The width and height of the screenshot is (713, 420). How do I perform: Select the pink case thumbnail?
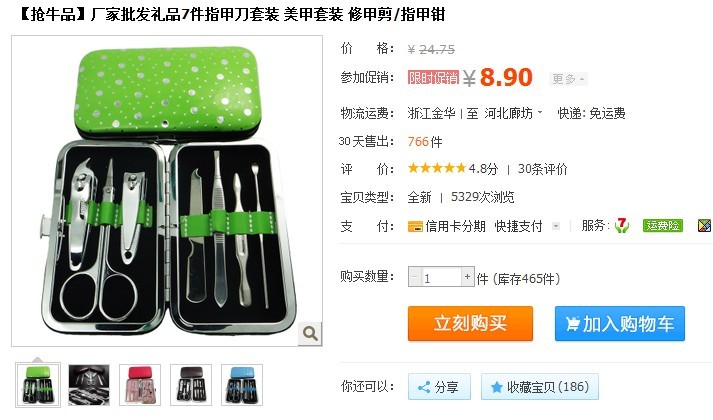pyautogui.click(x=140, y=385)
